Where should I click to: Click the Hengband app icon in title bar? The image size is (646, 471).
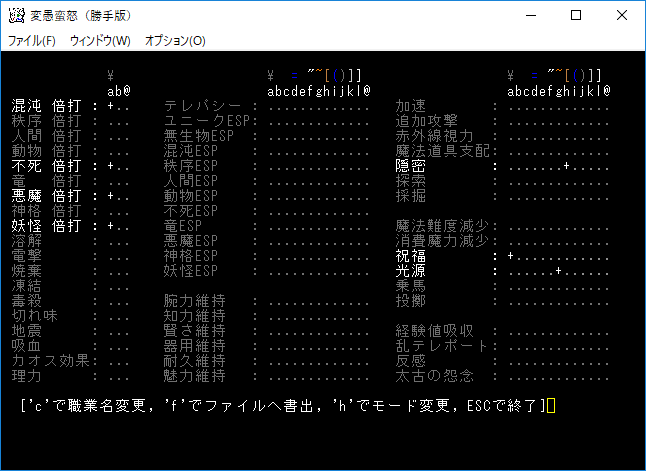(x=16, y=16)
